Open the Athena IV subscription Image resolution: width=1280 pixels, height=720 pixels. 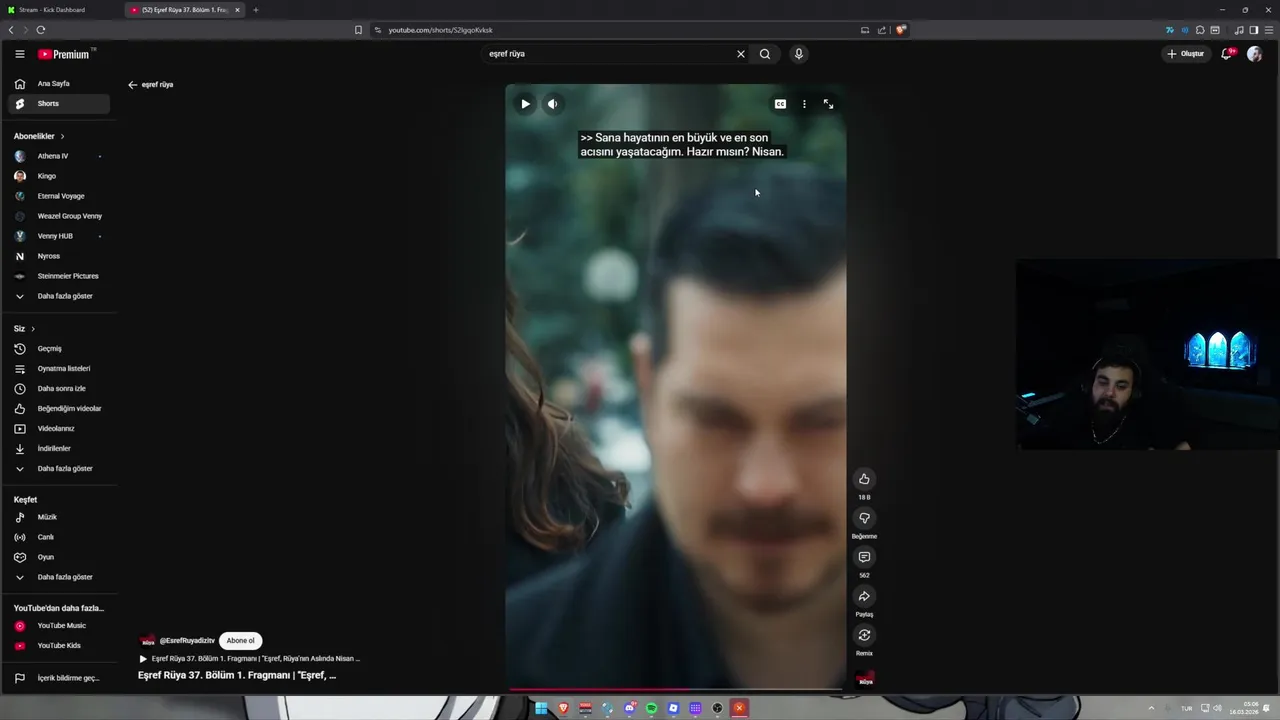[x=60, y=156]
